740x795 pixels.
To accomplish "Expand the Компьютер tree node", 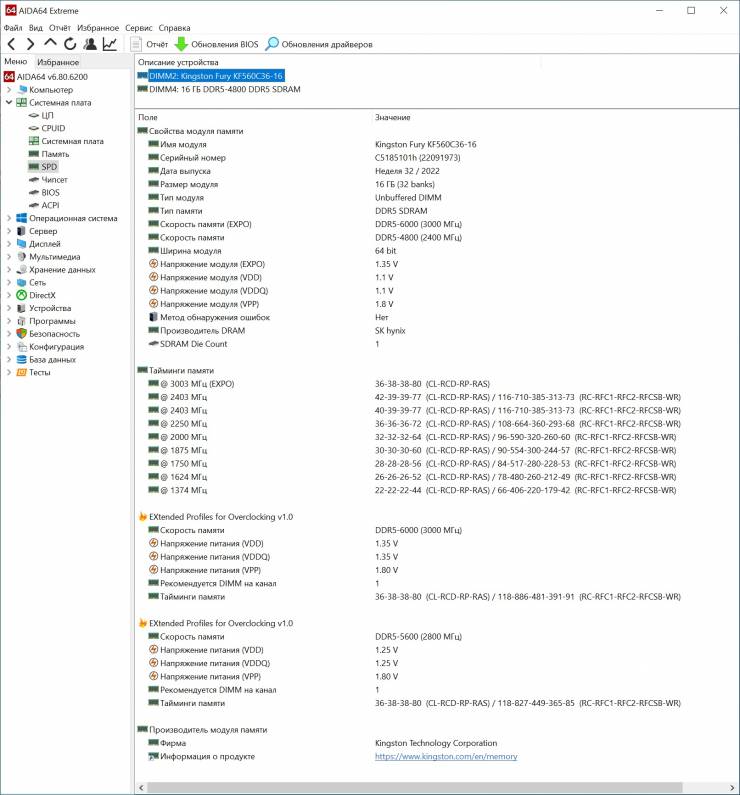I will point(9,90).
